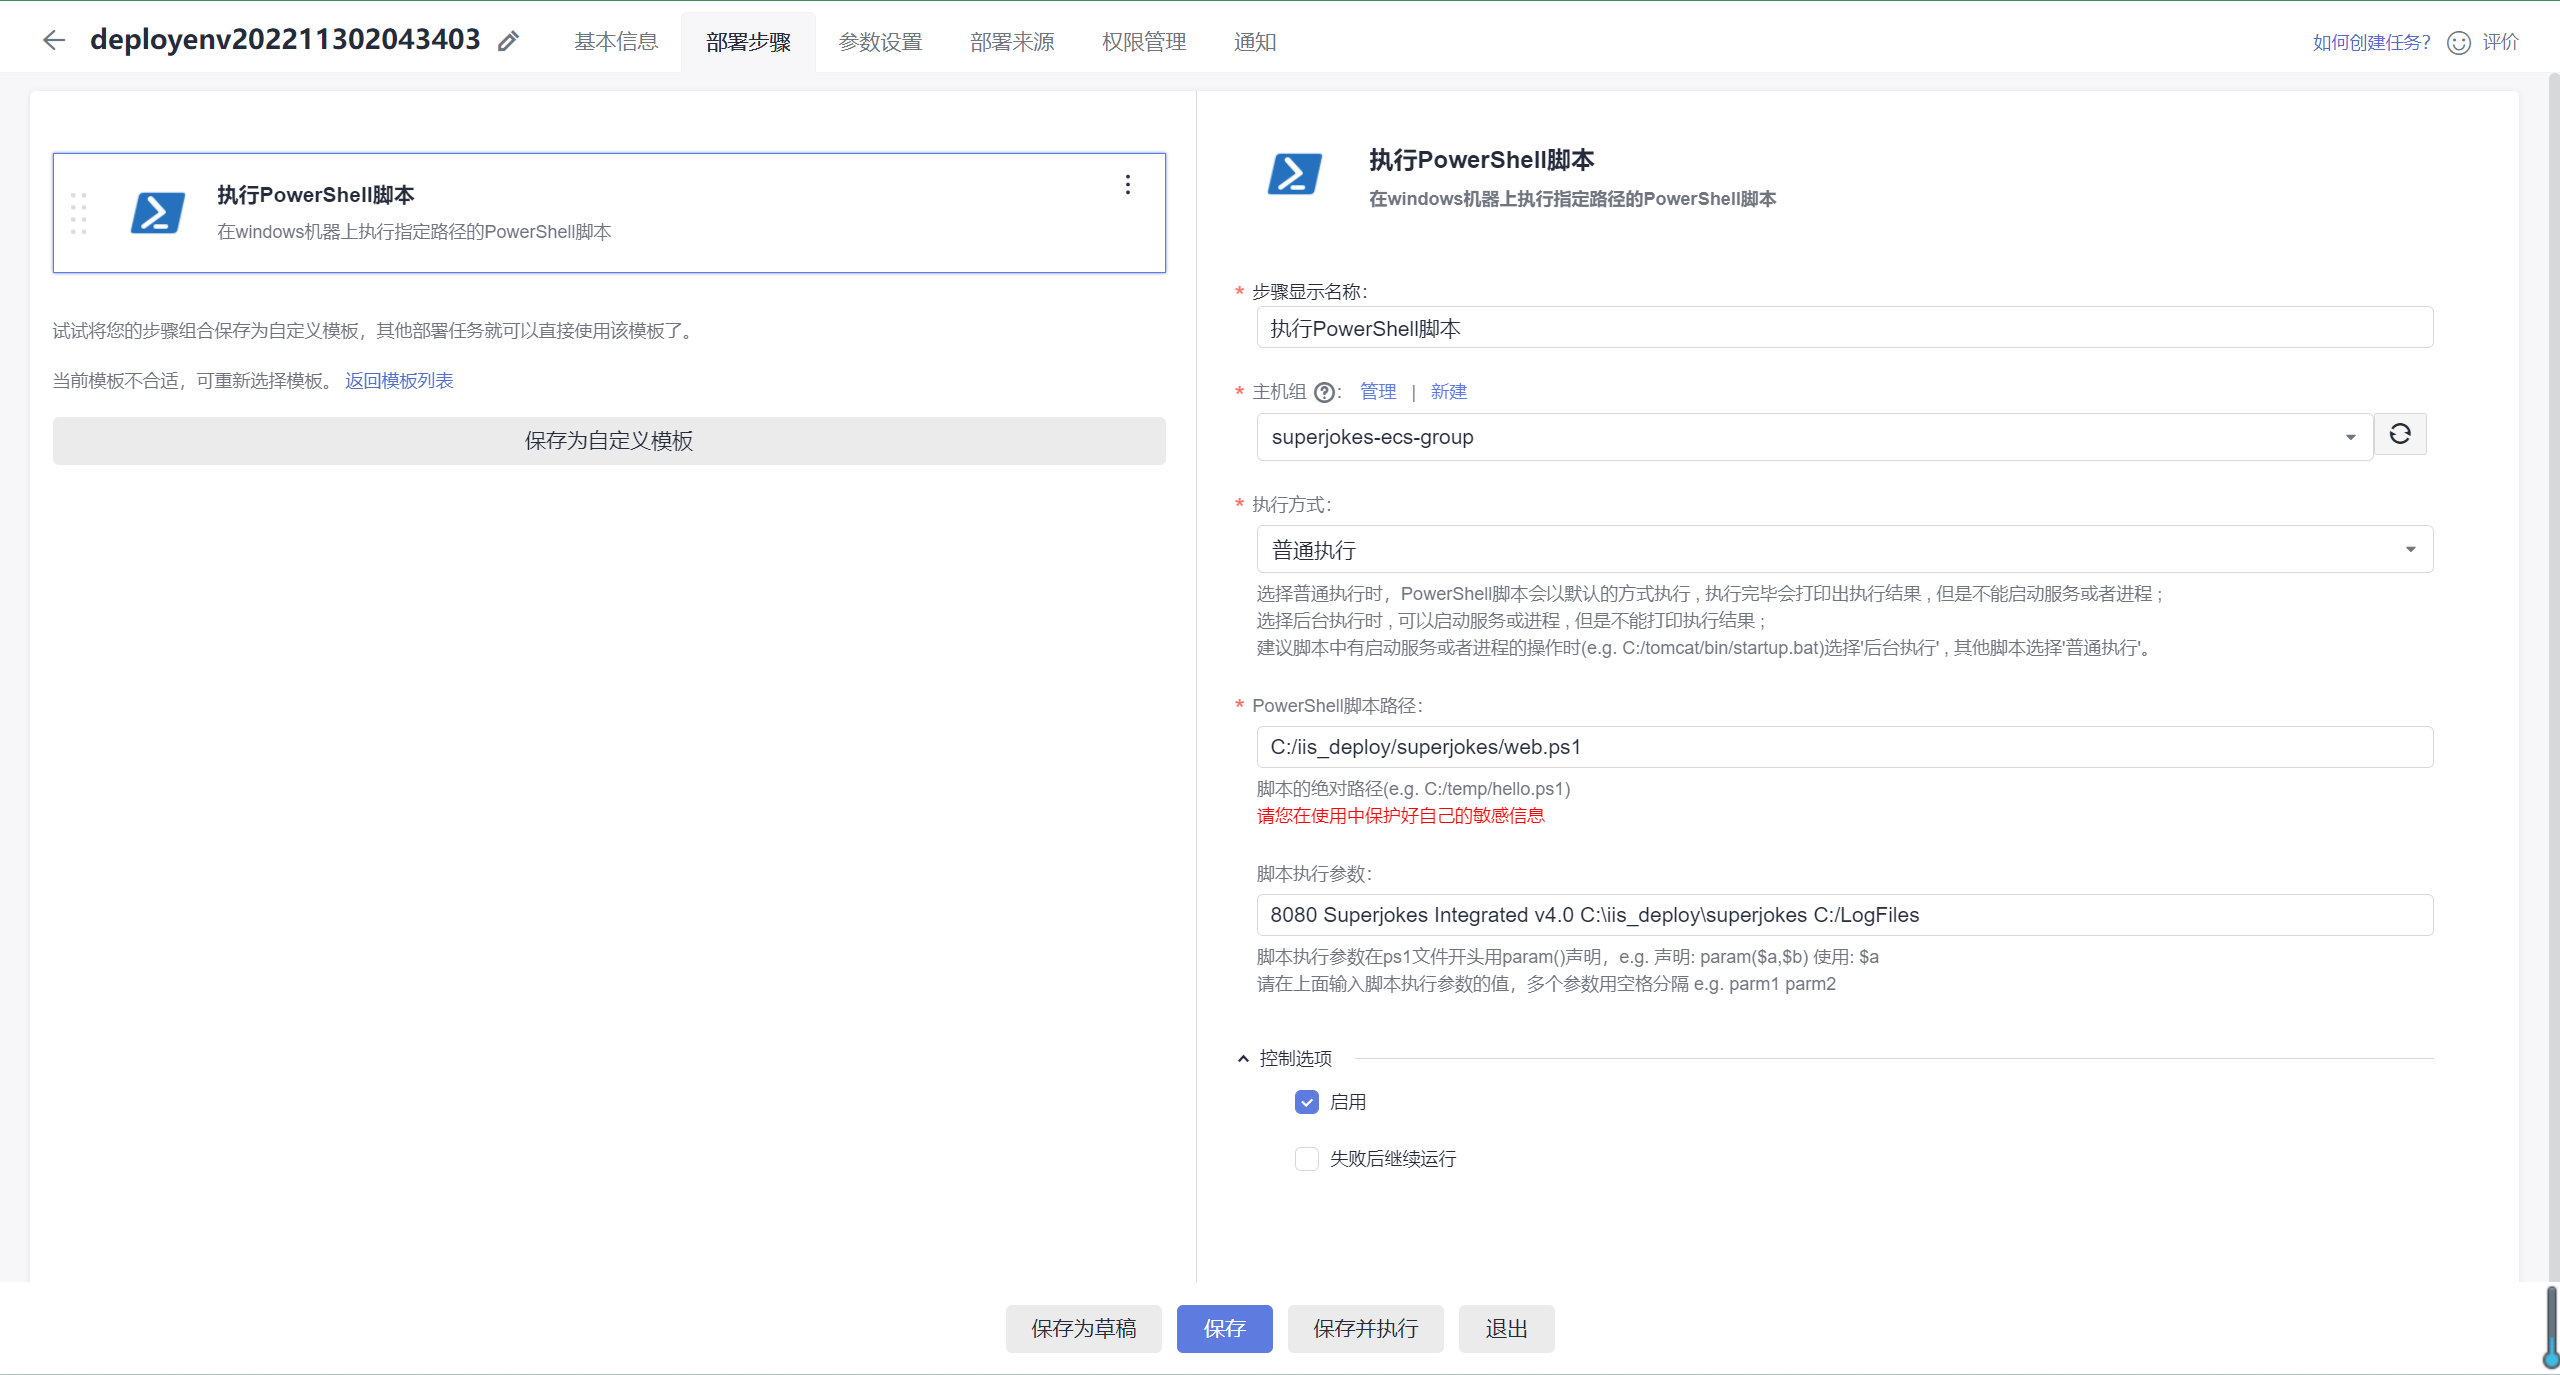Focus the PowerShell脚本路径 input field

pyautogui.click(x=1844, y=747)
